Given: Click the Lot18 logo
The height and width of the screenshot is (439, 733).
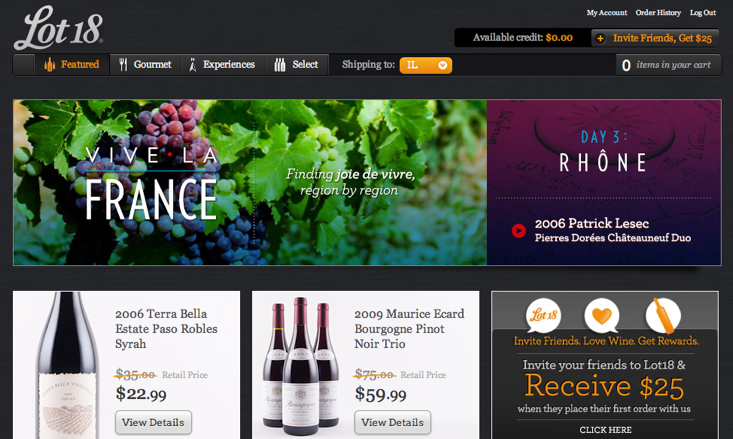Looking at the screenshot, I should 58,28.
